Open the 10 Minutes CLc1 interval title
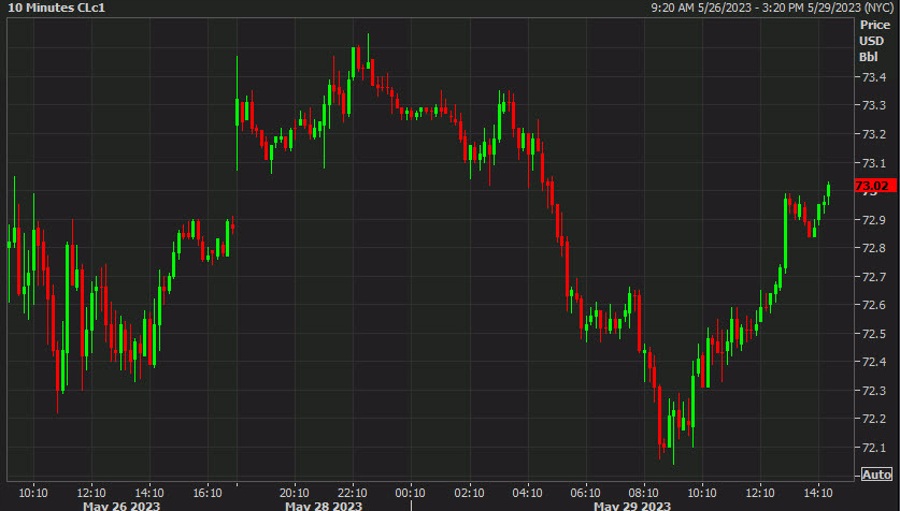The height and width of the screenshot is (511, 900). tap(56, 8)
